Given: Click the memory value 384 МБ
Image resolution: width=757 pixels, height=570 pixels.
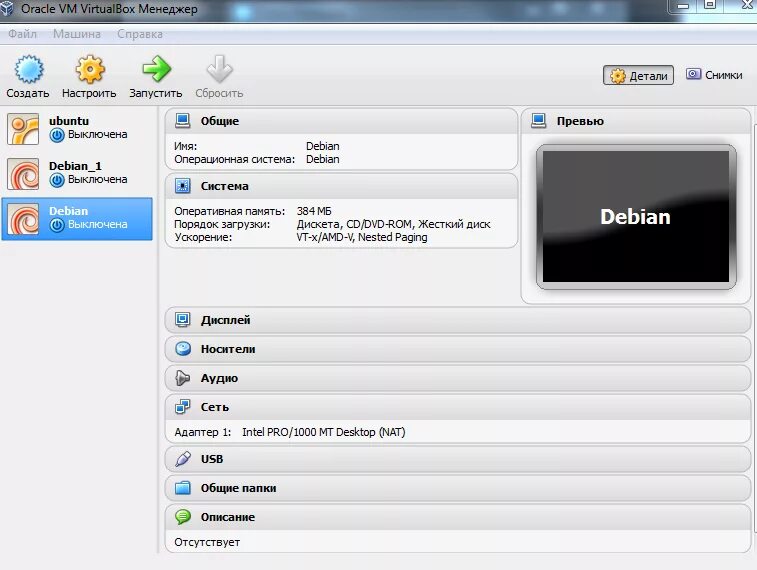Looking at the screenshot, I should click(x=314, y=211).
